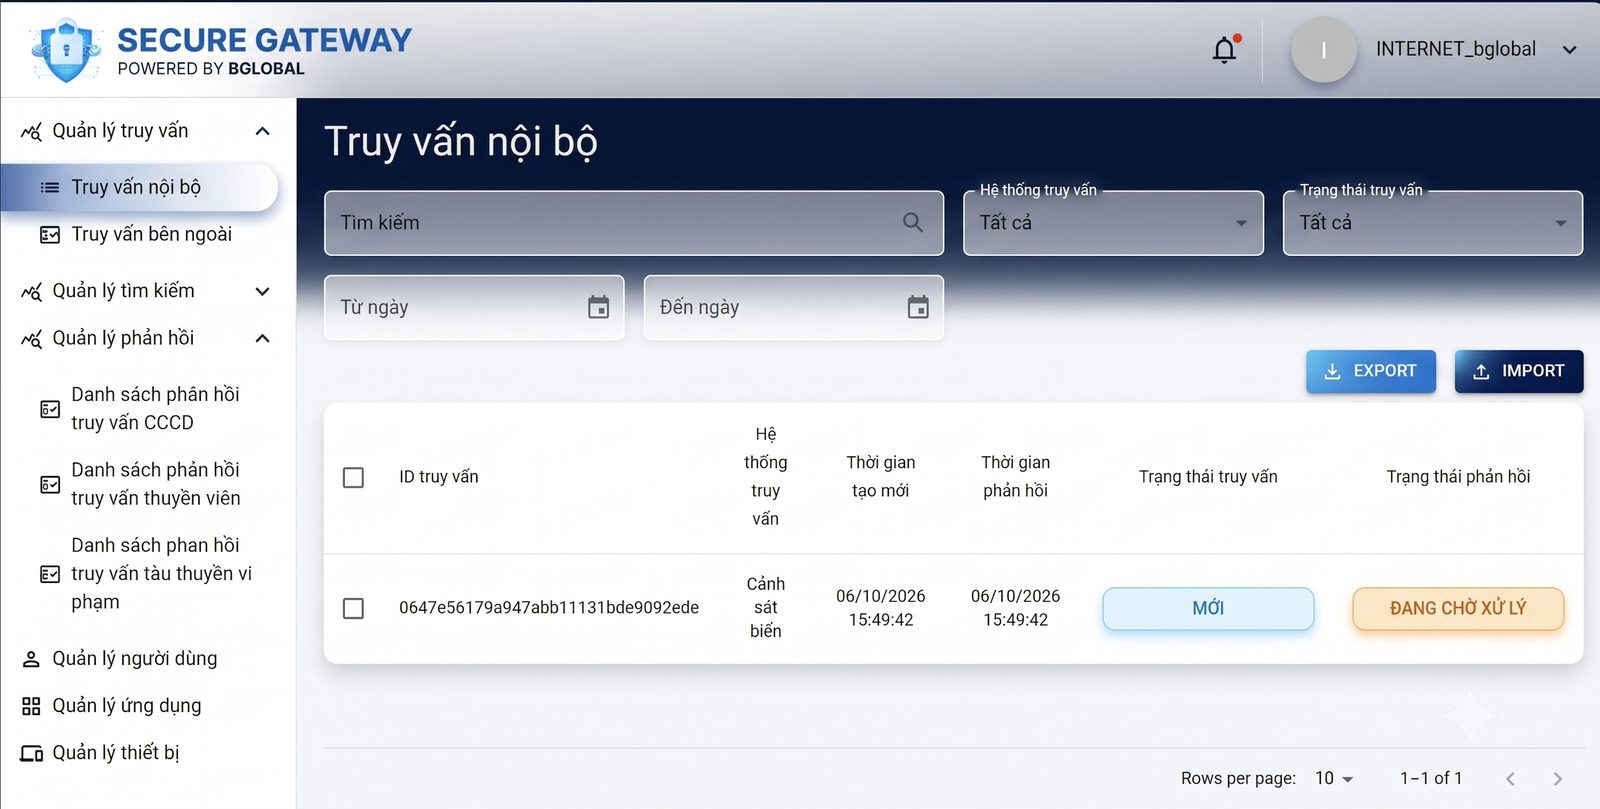Click the IMPORT button
The width and height of the screenshot is (1600, 809).
point(1518,371)
